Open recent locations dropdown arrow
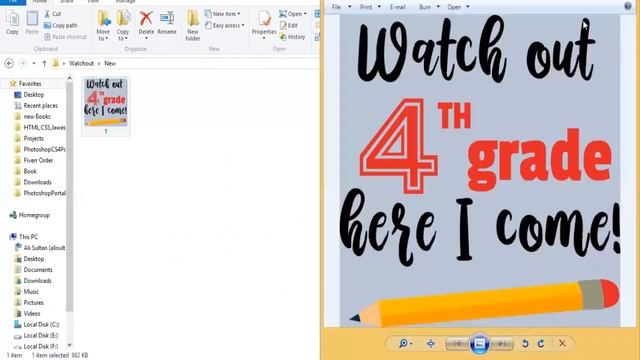The height and width of the screenshot is (360, 640). (x=33, y=63)
